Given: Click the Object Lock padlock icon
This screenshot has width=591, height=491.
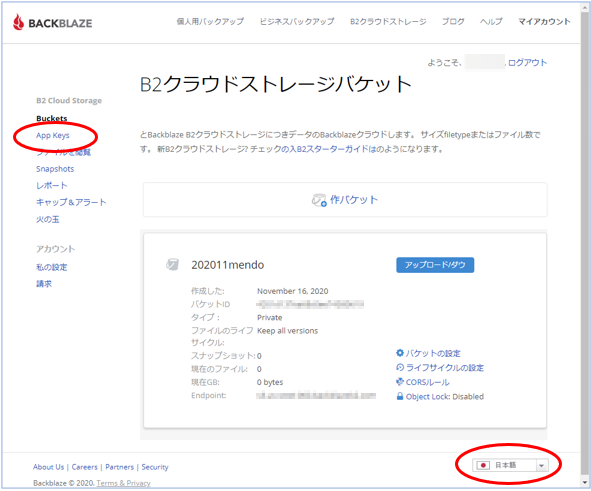Looking at the screenshot, I should coord(400,396).
